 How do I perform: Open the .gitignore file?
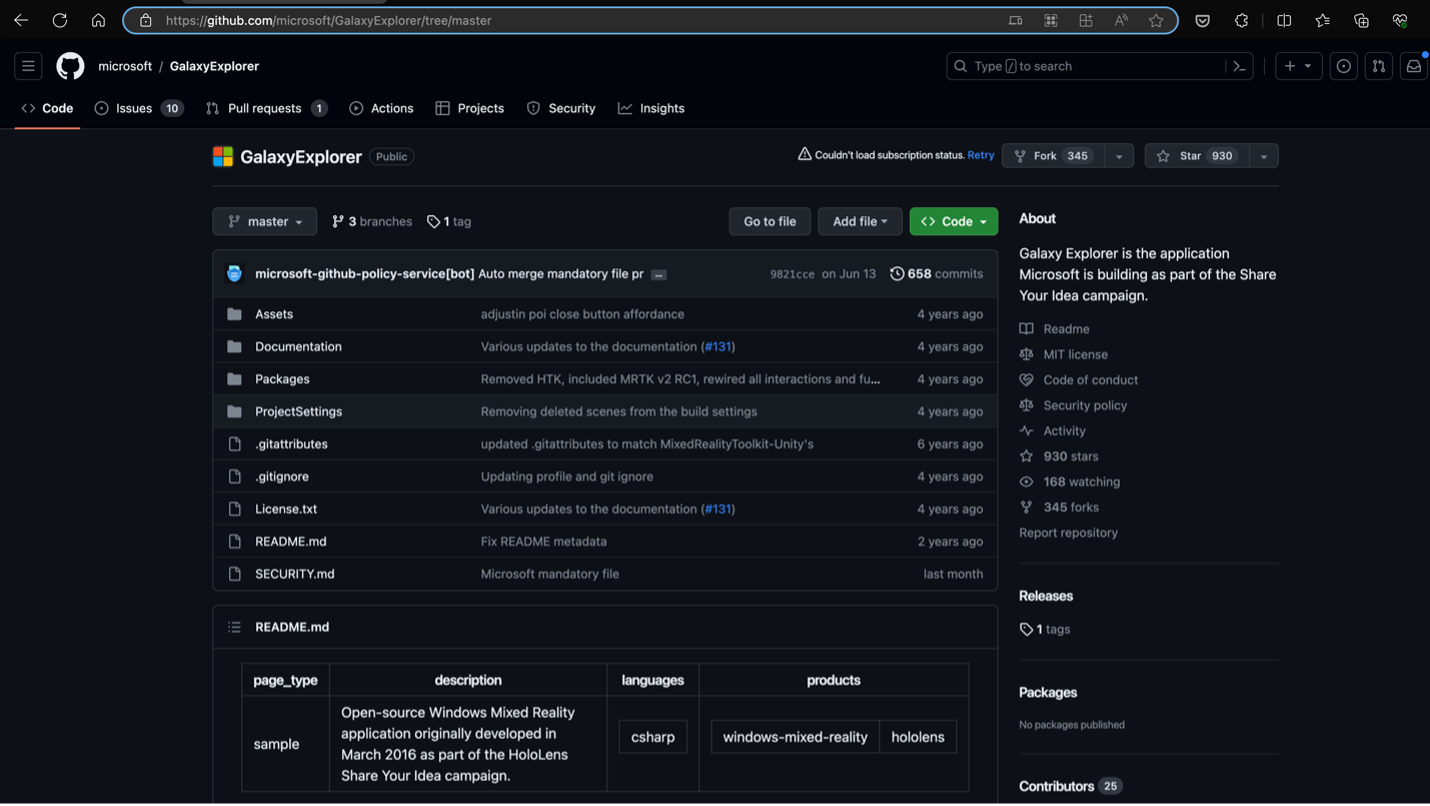(282, 476)
